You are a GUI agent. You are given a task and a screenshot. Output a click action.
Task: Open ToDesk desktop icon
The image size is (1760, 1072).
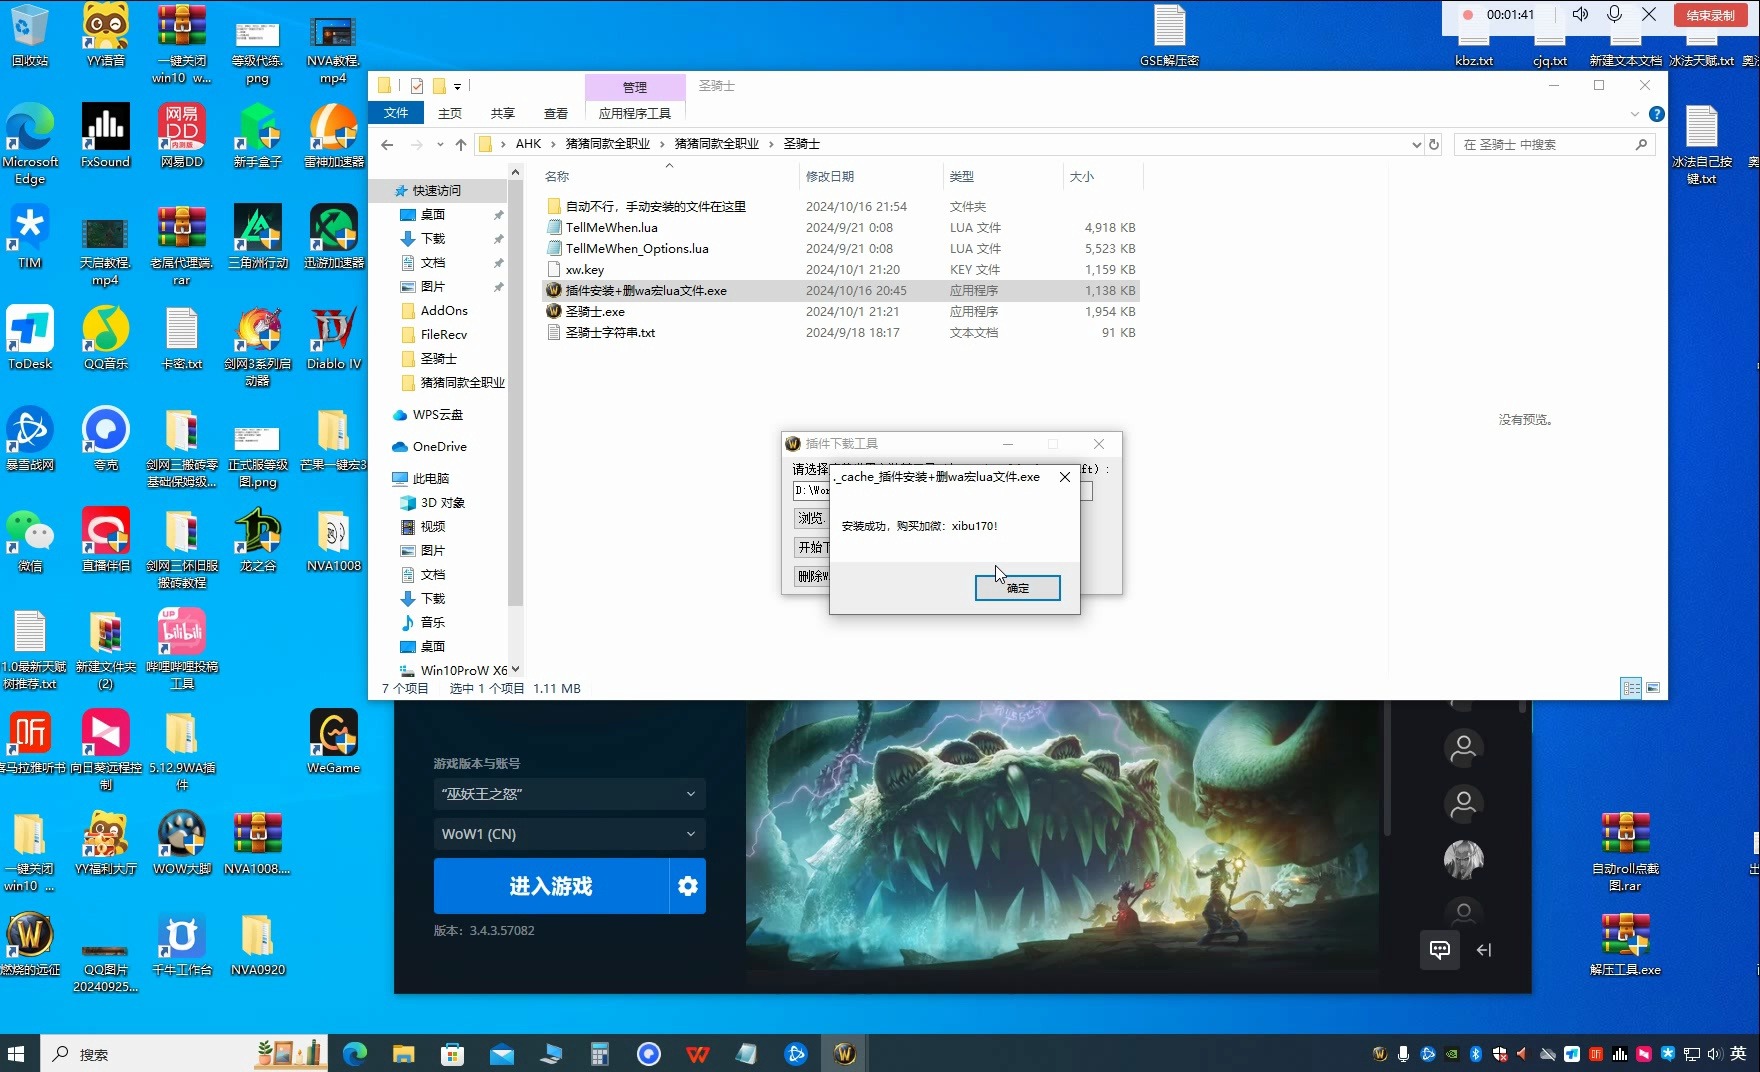tap(30, 338)
